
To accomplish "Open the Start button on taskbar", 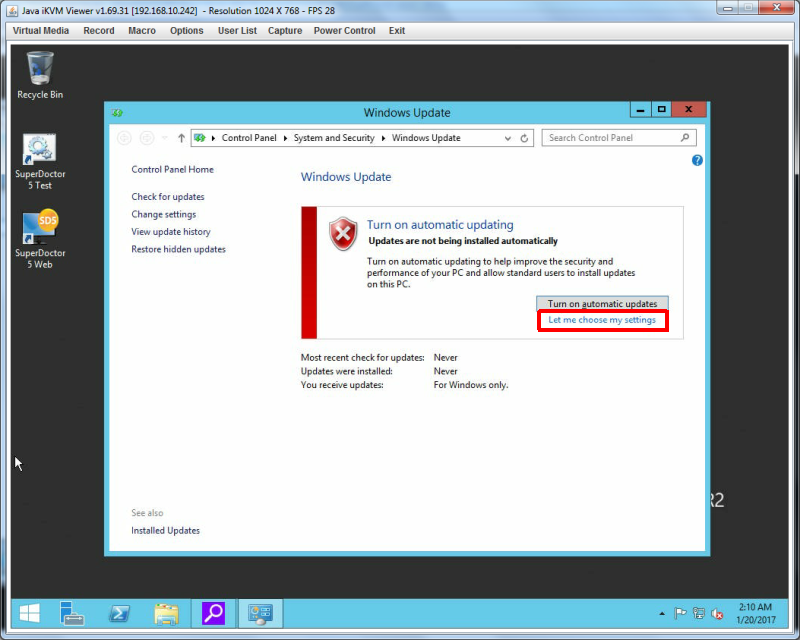I will pyautogui.click(x=30, y=613).
